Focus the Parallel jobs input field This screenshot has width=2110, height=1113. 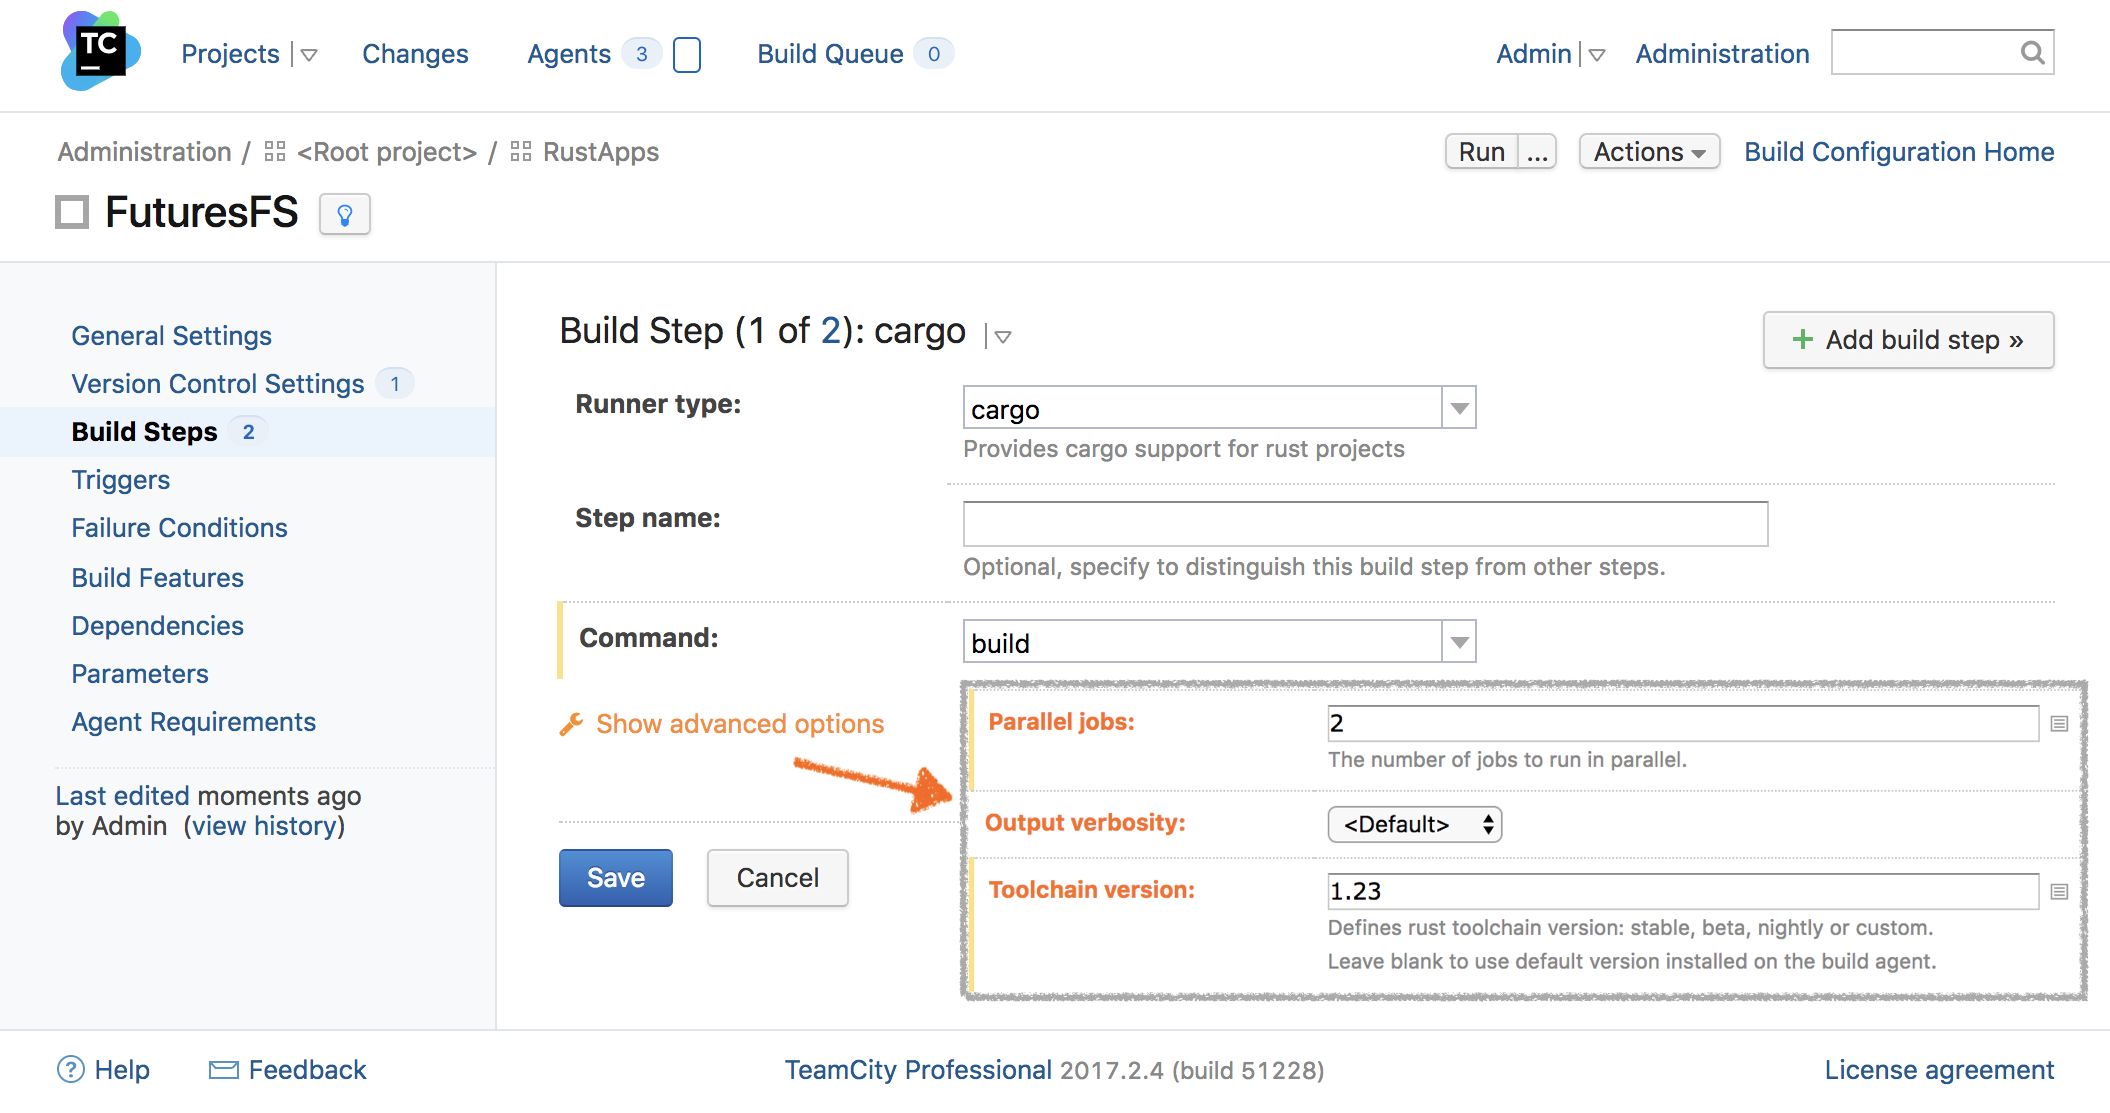coord(1683,723)
